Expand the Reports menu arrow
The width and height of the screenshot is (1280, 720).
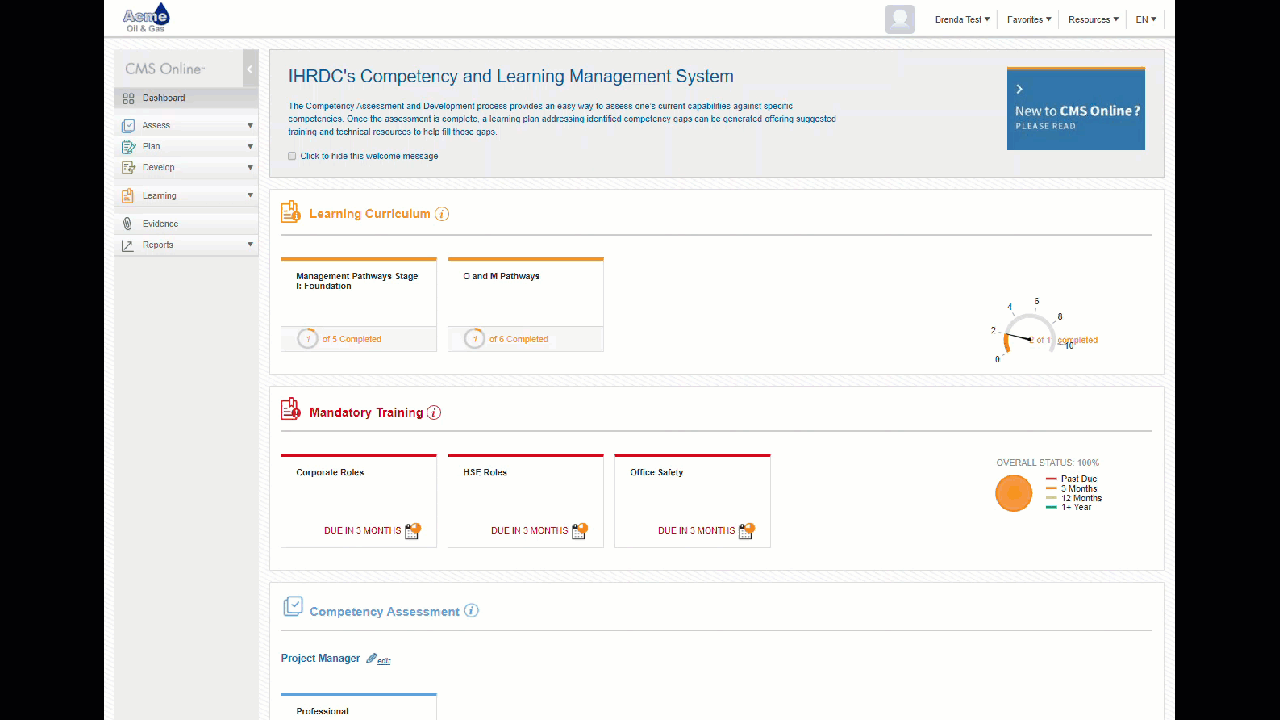click(250, 245)
